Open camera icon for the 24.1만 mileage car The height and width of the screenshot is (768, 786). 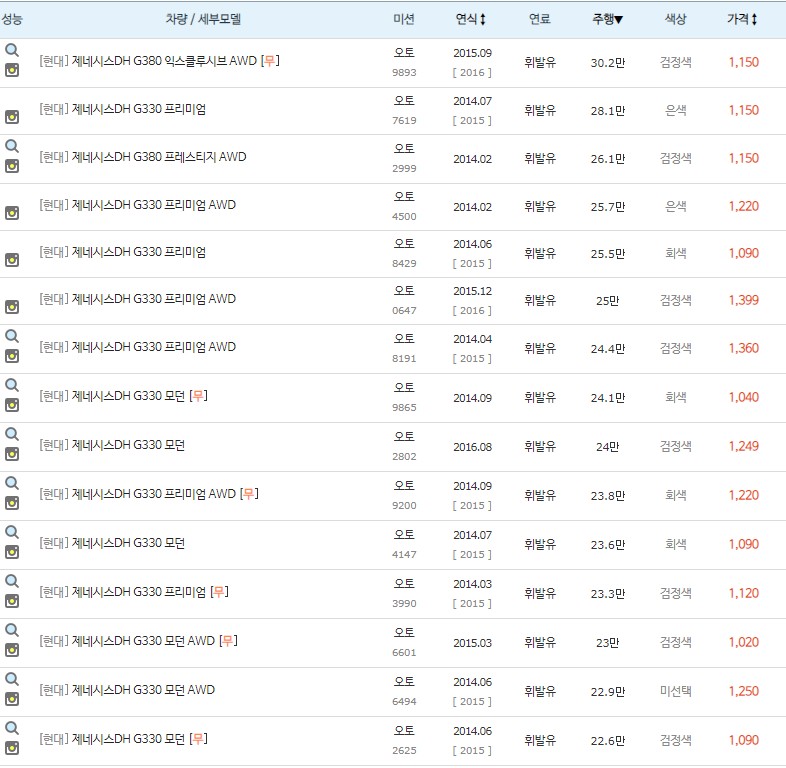pos(12,405)
